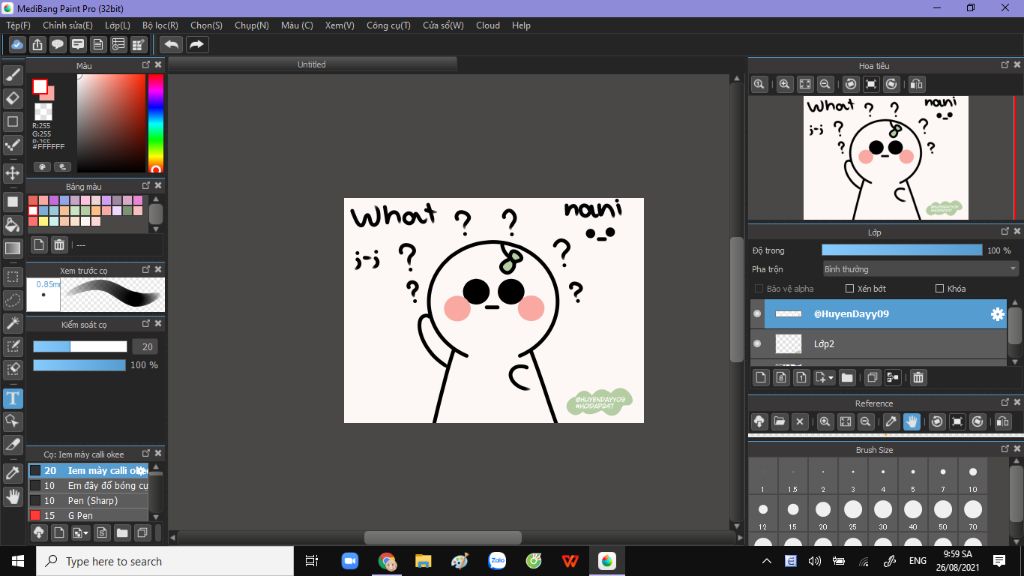Screen dimensions: 1024x576
Task: Toggle the Bảo vệ alpha checkbox
Action: 758,288
